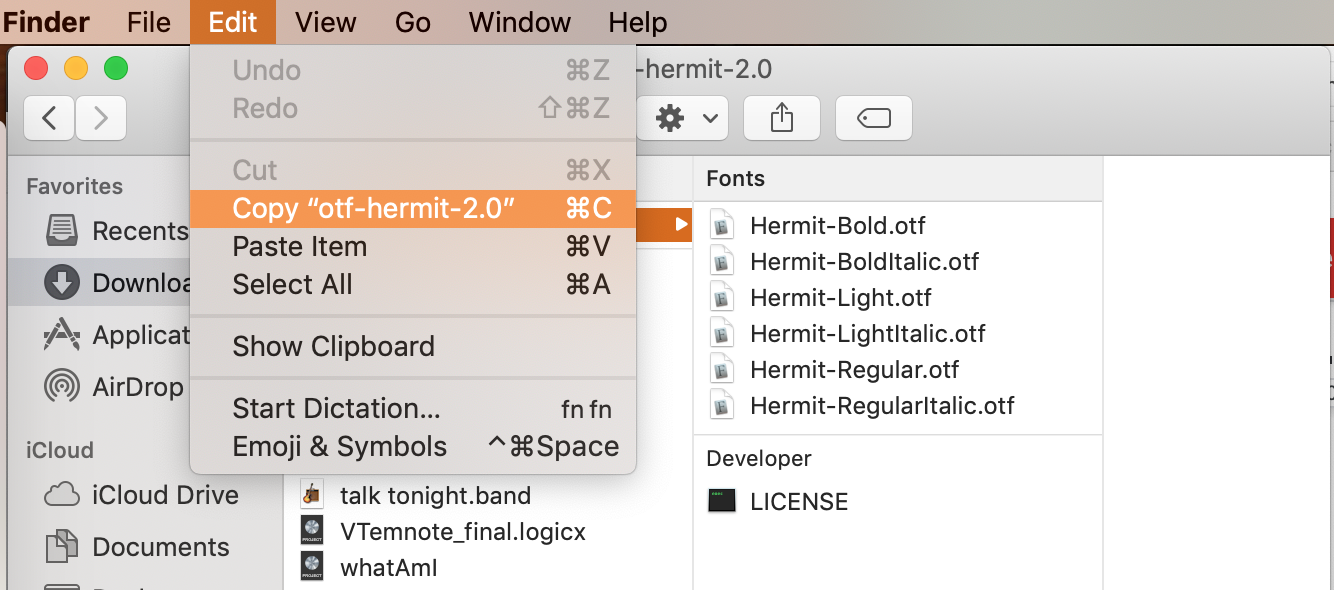Click the Edit Tags toolbar button
This screenshot has width=1334, height=590.
(x=874, y=118)
